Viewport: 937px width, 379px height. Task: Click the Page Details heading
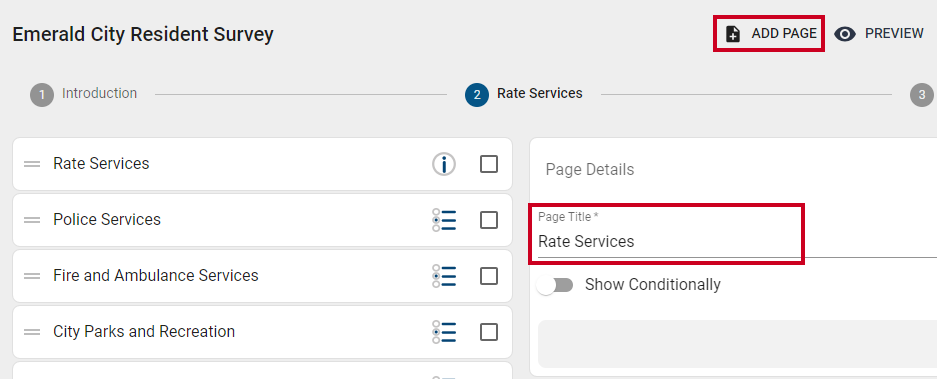tap(590, 170)
